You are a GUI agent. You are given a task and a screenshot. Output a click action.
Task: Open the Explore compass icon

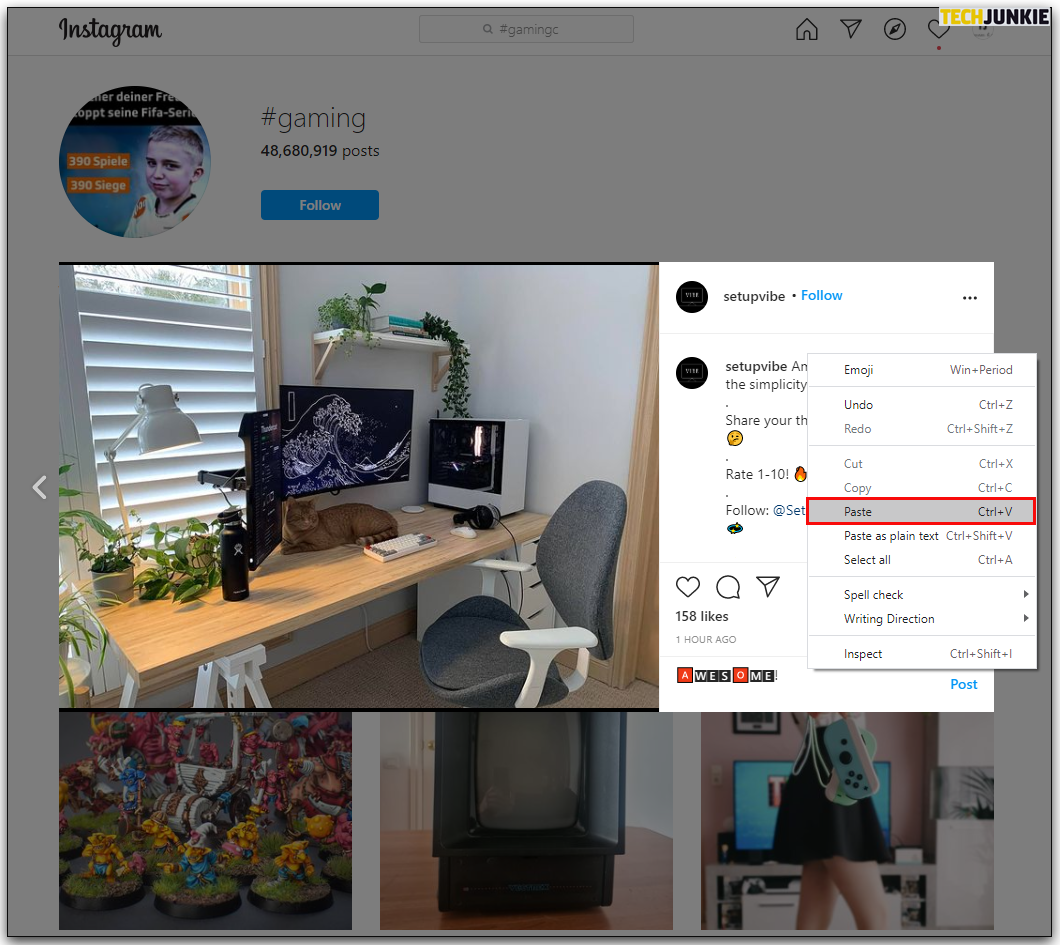tap(894, 29)
